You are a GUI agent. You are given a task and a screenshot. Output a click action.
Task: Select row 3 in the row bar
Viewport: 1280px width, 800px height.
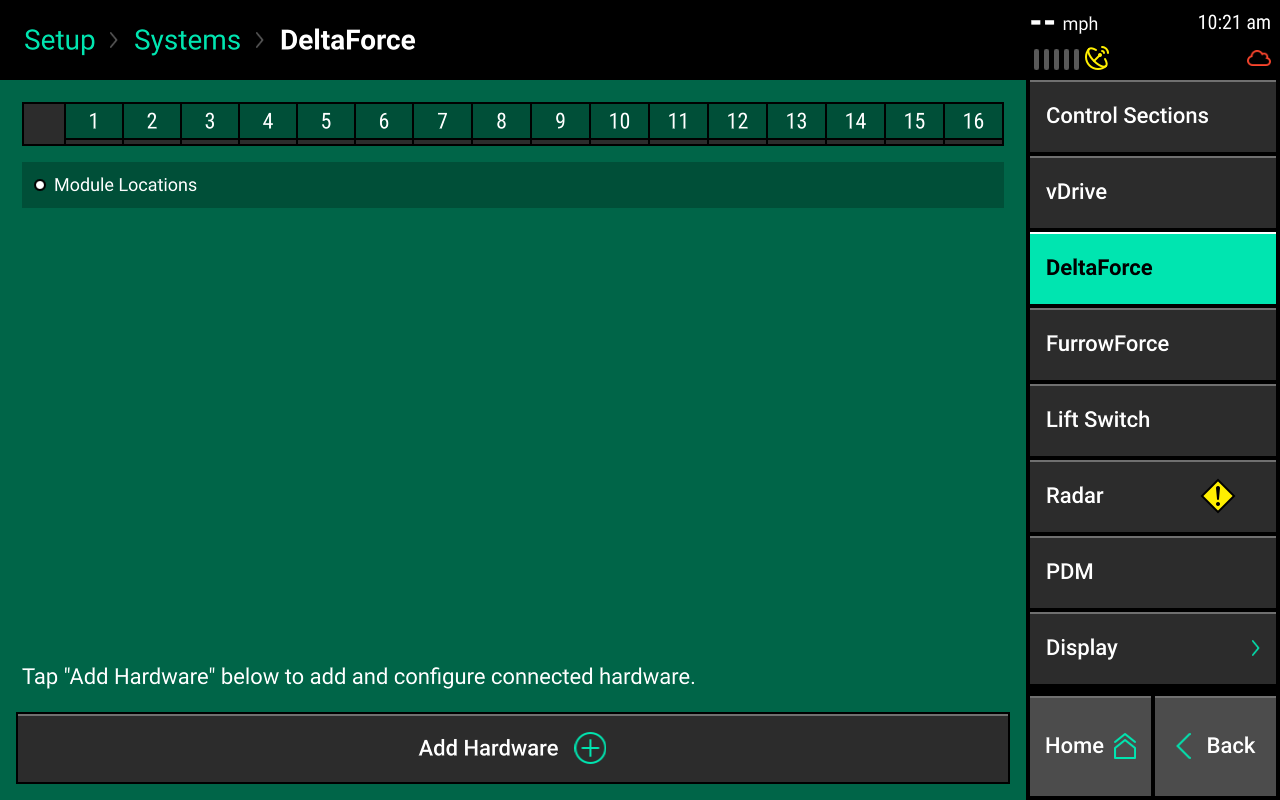pyautogui.click(x=210, y=122)
